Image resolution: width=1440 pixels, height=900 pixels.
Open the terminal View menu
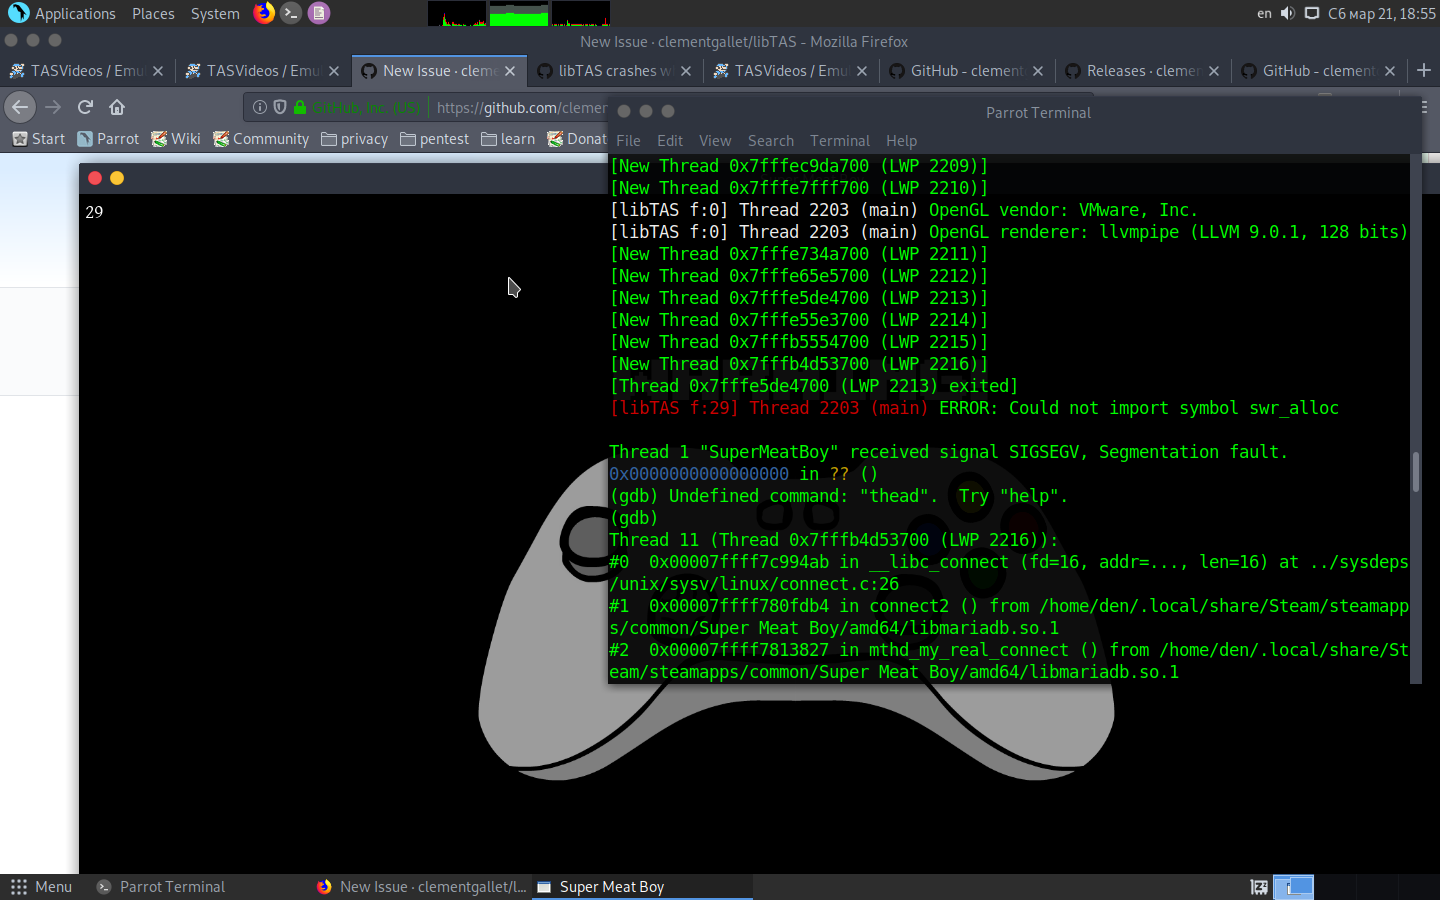coord(715,141)
